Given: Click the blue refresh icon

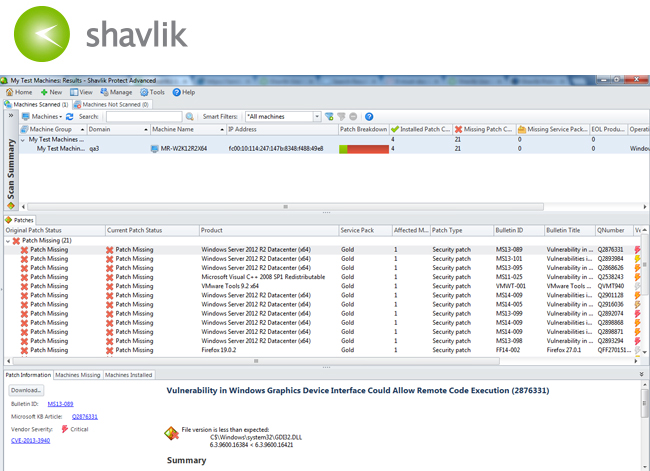Looking at the screenshot, I should tap(70, 117).
